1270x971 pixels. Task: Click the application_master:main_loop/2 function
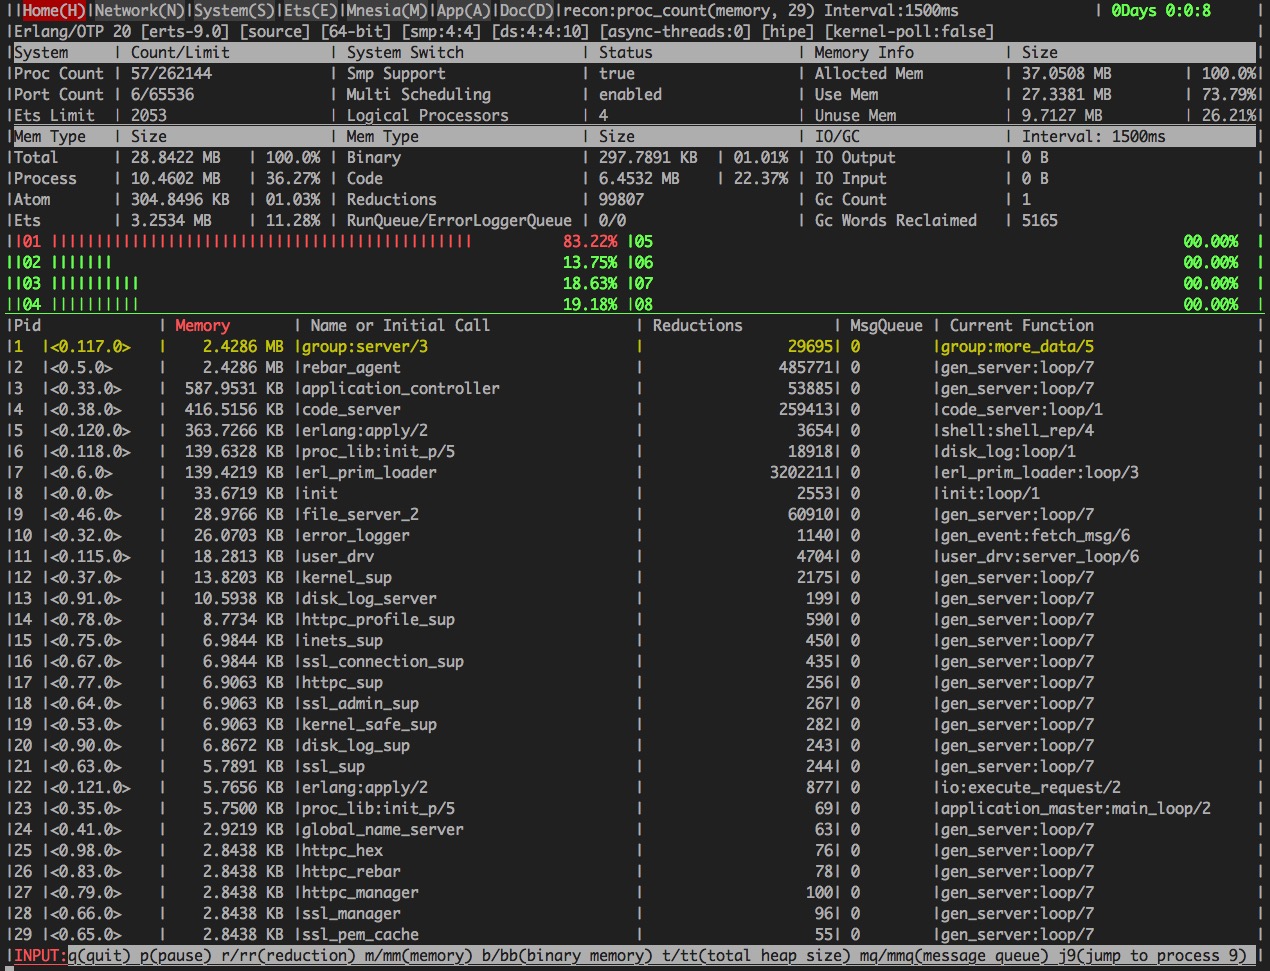click(1075, 808)
